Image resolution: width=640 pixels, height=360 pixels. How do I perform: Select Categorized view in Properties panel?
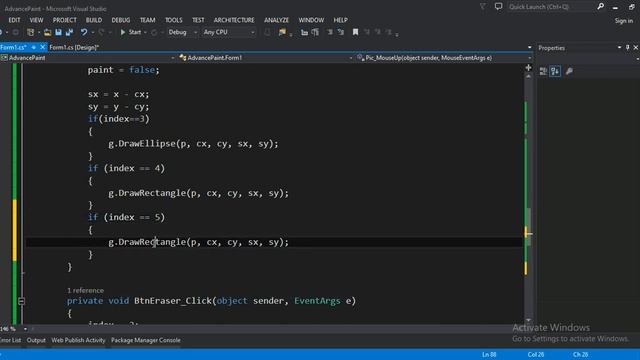pyautogui.click(x=543, y=71)
